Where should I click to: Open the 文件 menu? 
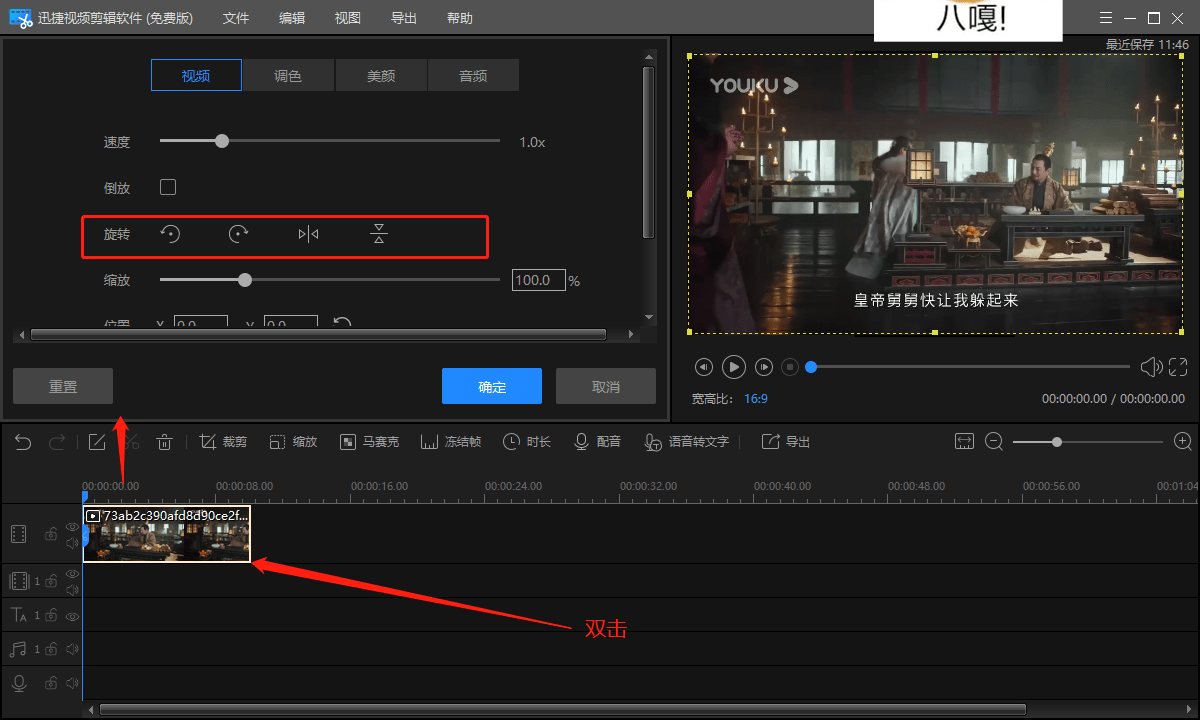point(236,18)
